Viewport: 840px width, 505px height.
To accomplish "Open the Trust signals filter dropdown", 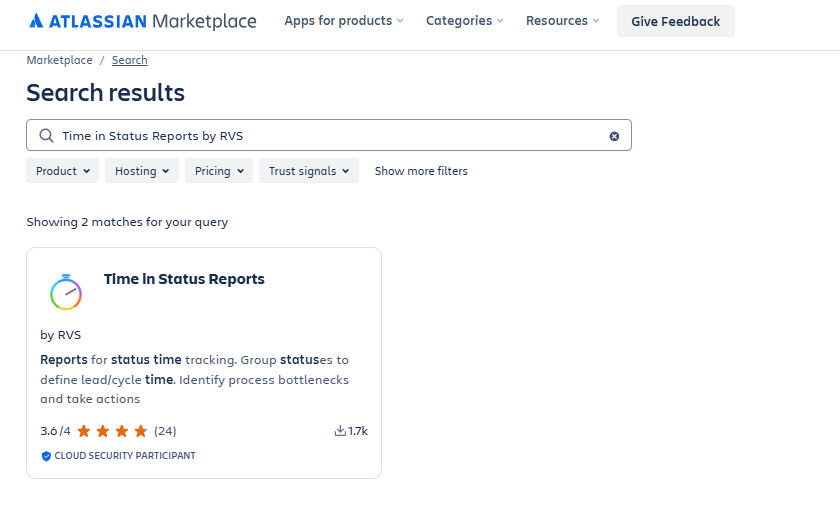I will pos(309,171).
